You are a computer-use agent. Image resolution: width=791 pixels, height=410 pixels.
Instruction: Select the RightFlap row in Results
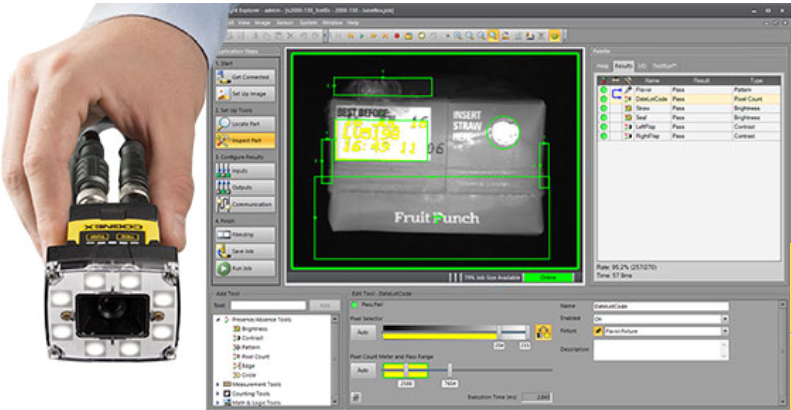[x=689, y=136]
